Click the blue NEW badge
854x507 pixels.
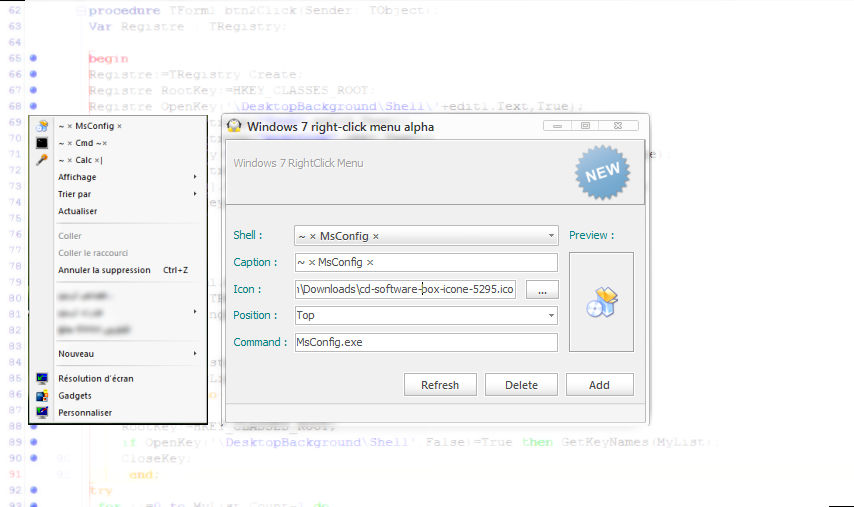[x=602, y=172]
